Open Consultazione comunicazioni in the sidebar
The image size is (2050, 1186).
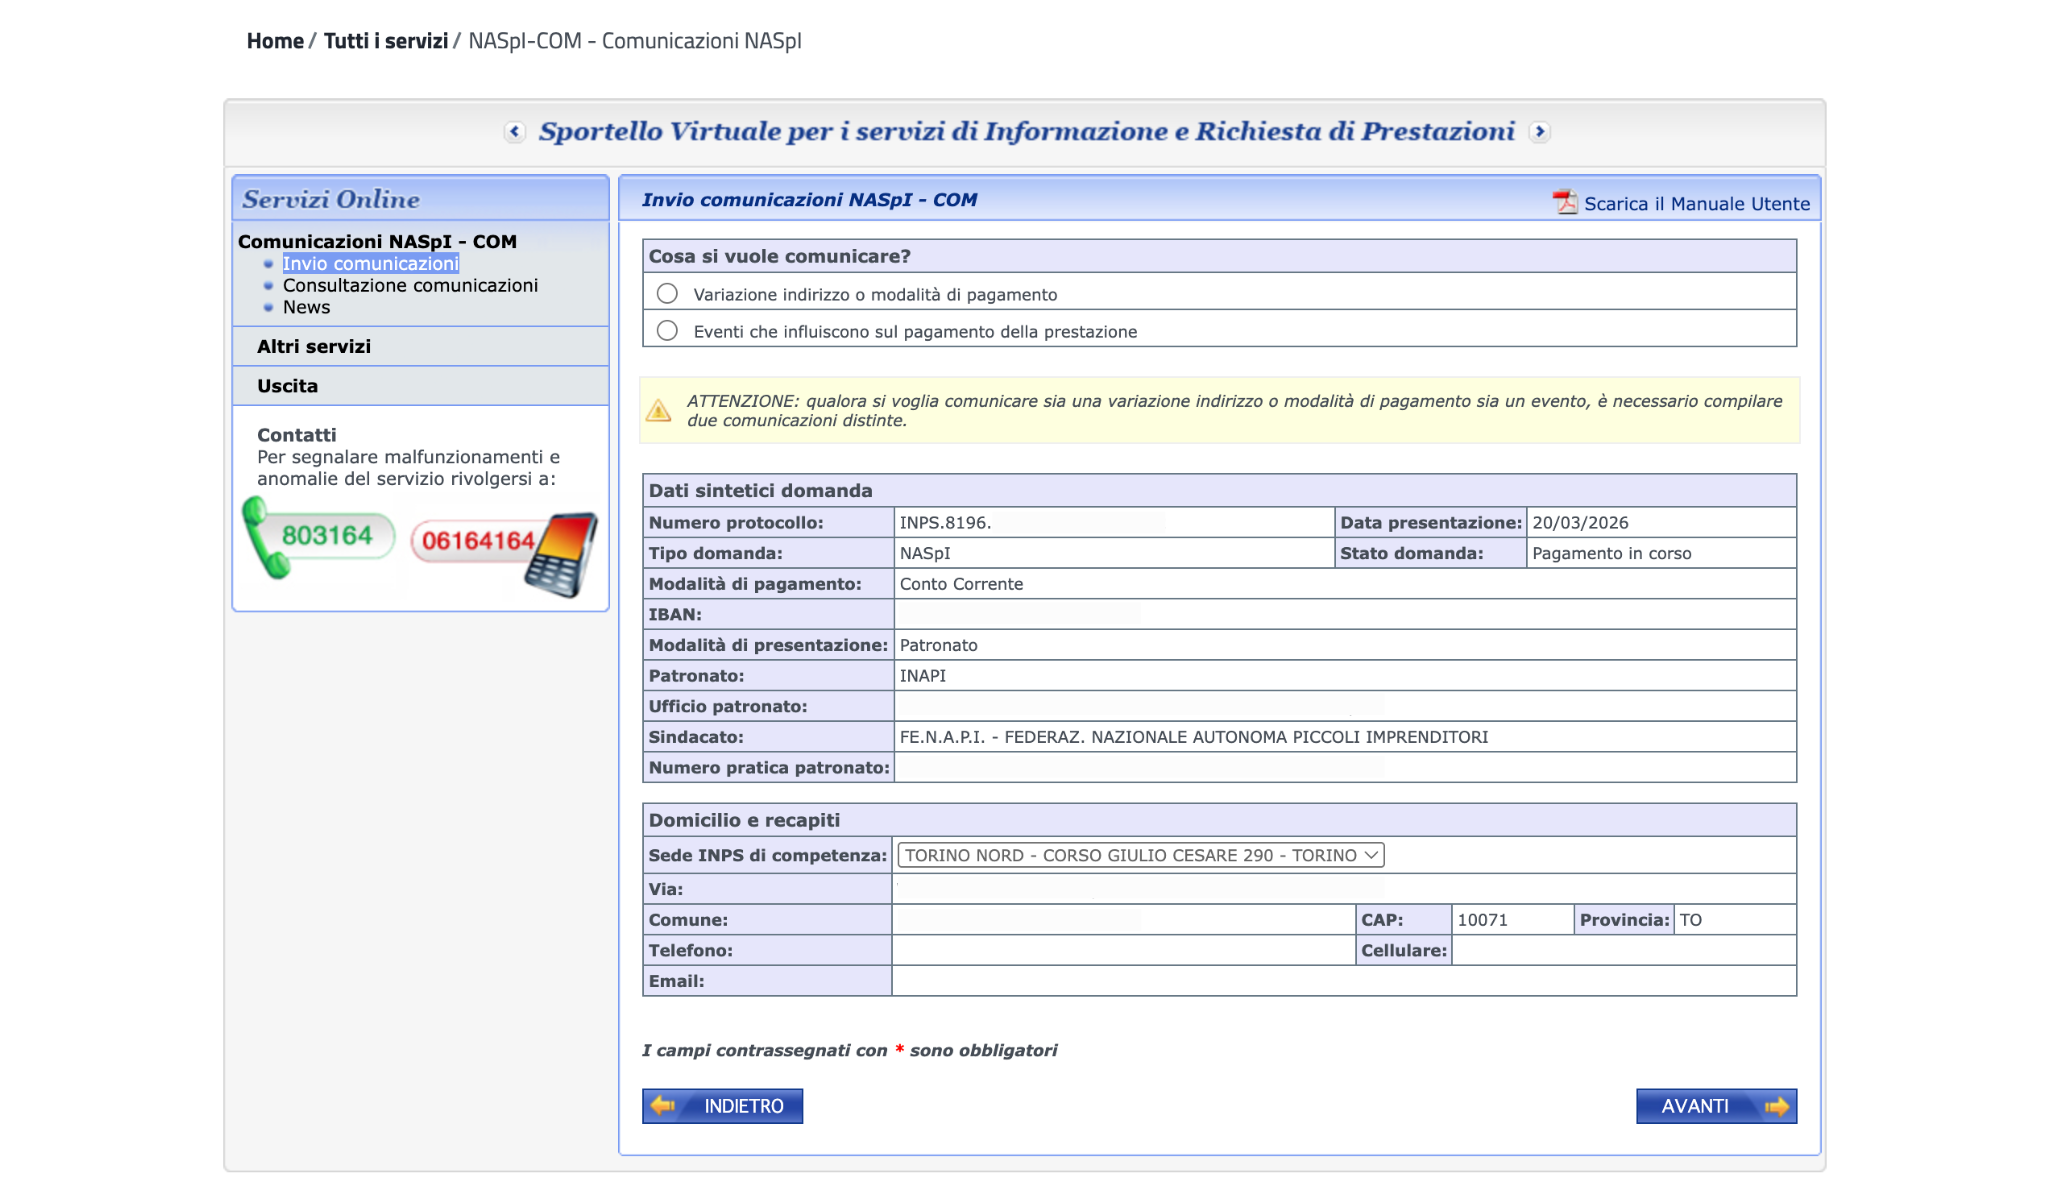pos(410,286)
